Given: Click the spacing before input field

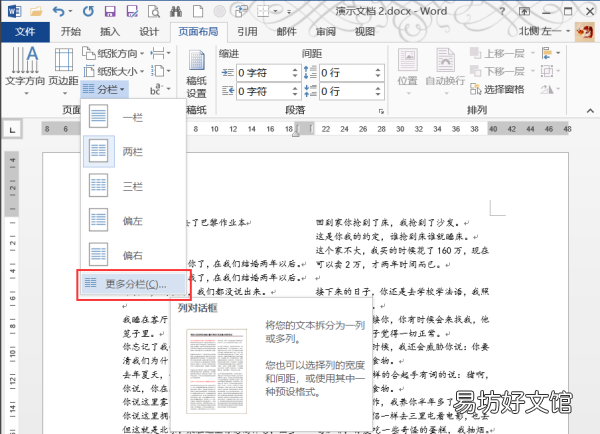Looking at the screenshot, I should (x=346, y=73).
